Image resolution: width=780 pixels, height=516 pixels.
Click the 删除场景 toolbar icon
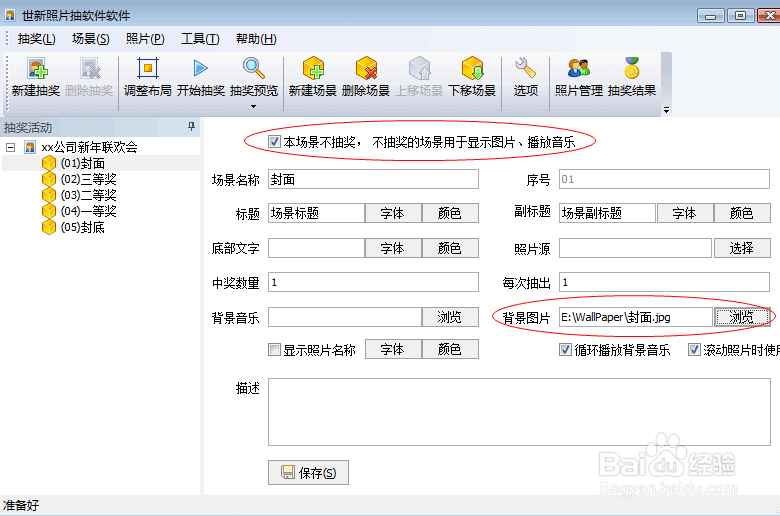click(x=366, y=77)
